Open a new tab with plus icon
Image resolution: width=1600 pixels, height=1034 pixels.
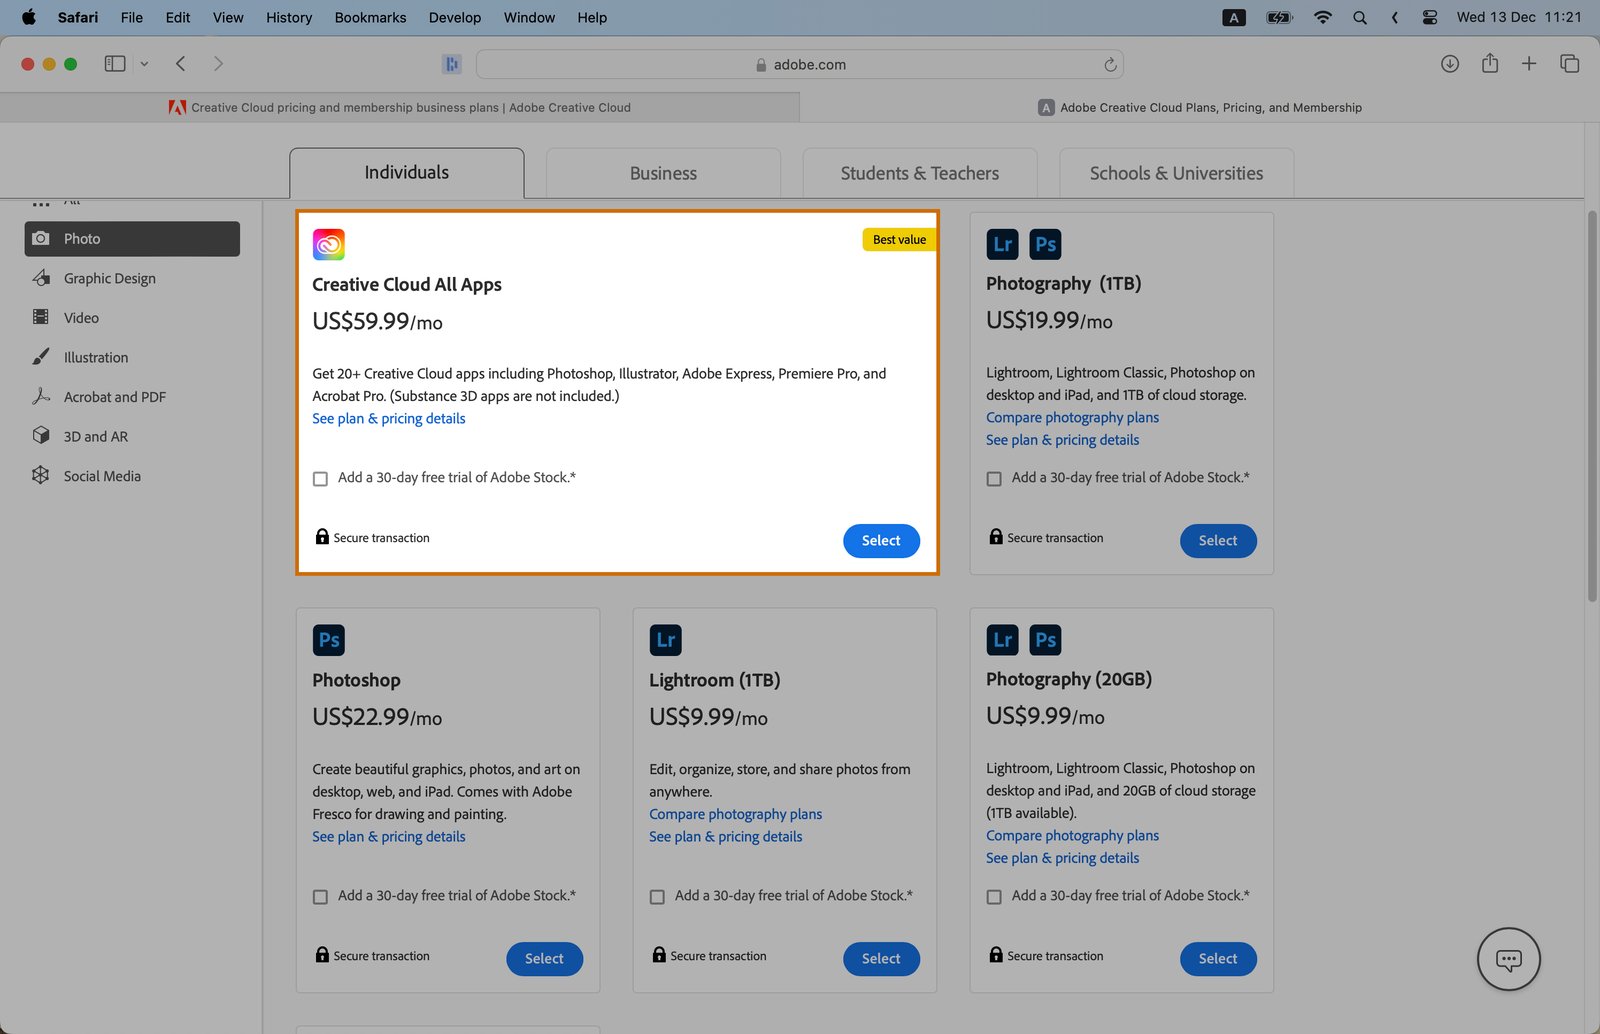click(x=1528, y=64)
